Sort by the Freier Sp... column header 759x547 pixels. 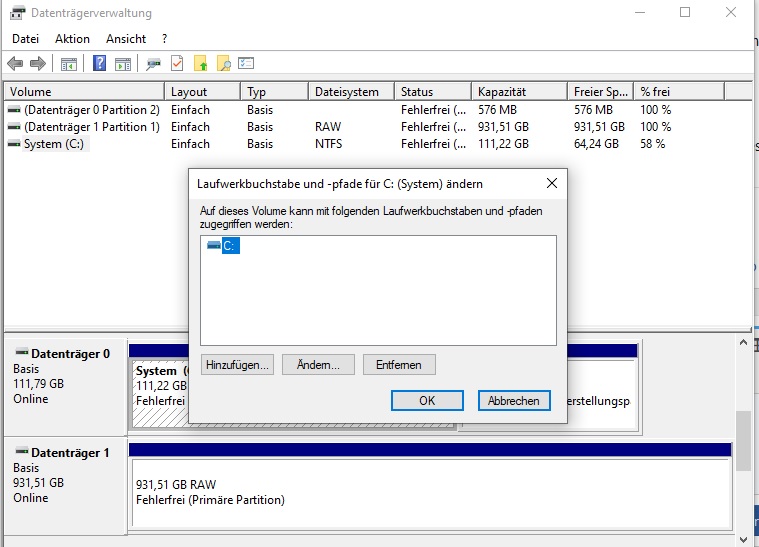coord(600,91)
